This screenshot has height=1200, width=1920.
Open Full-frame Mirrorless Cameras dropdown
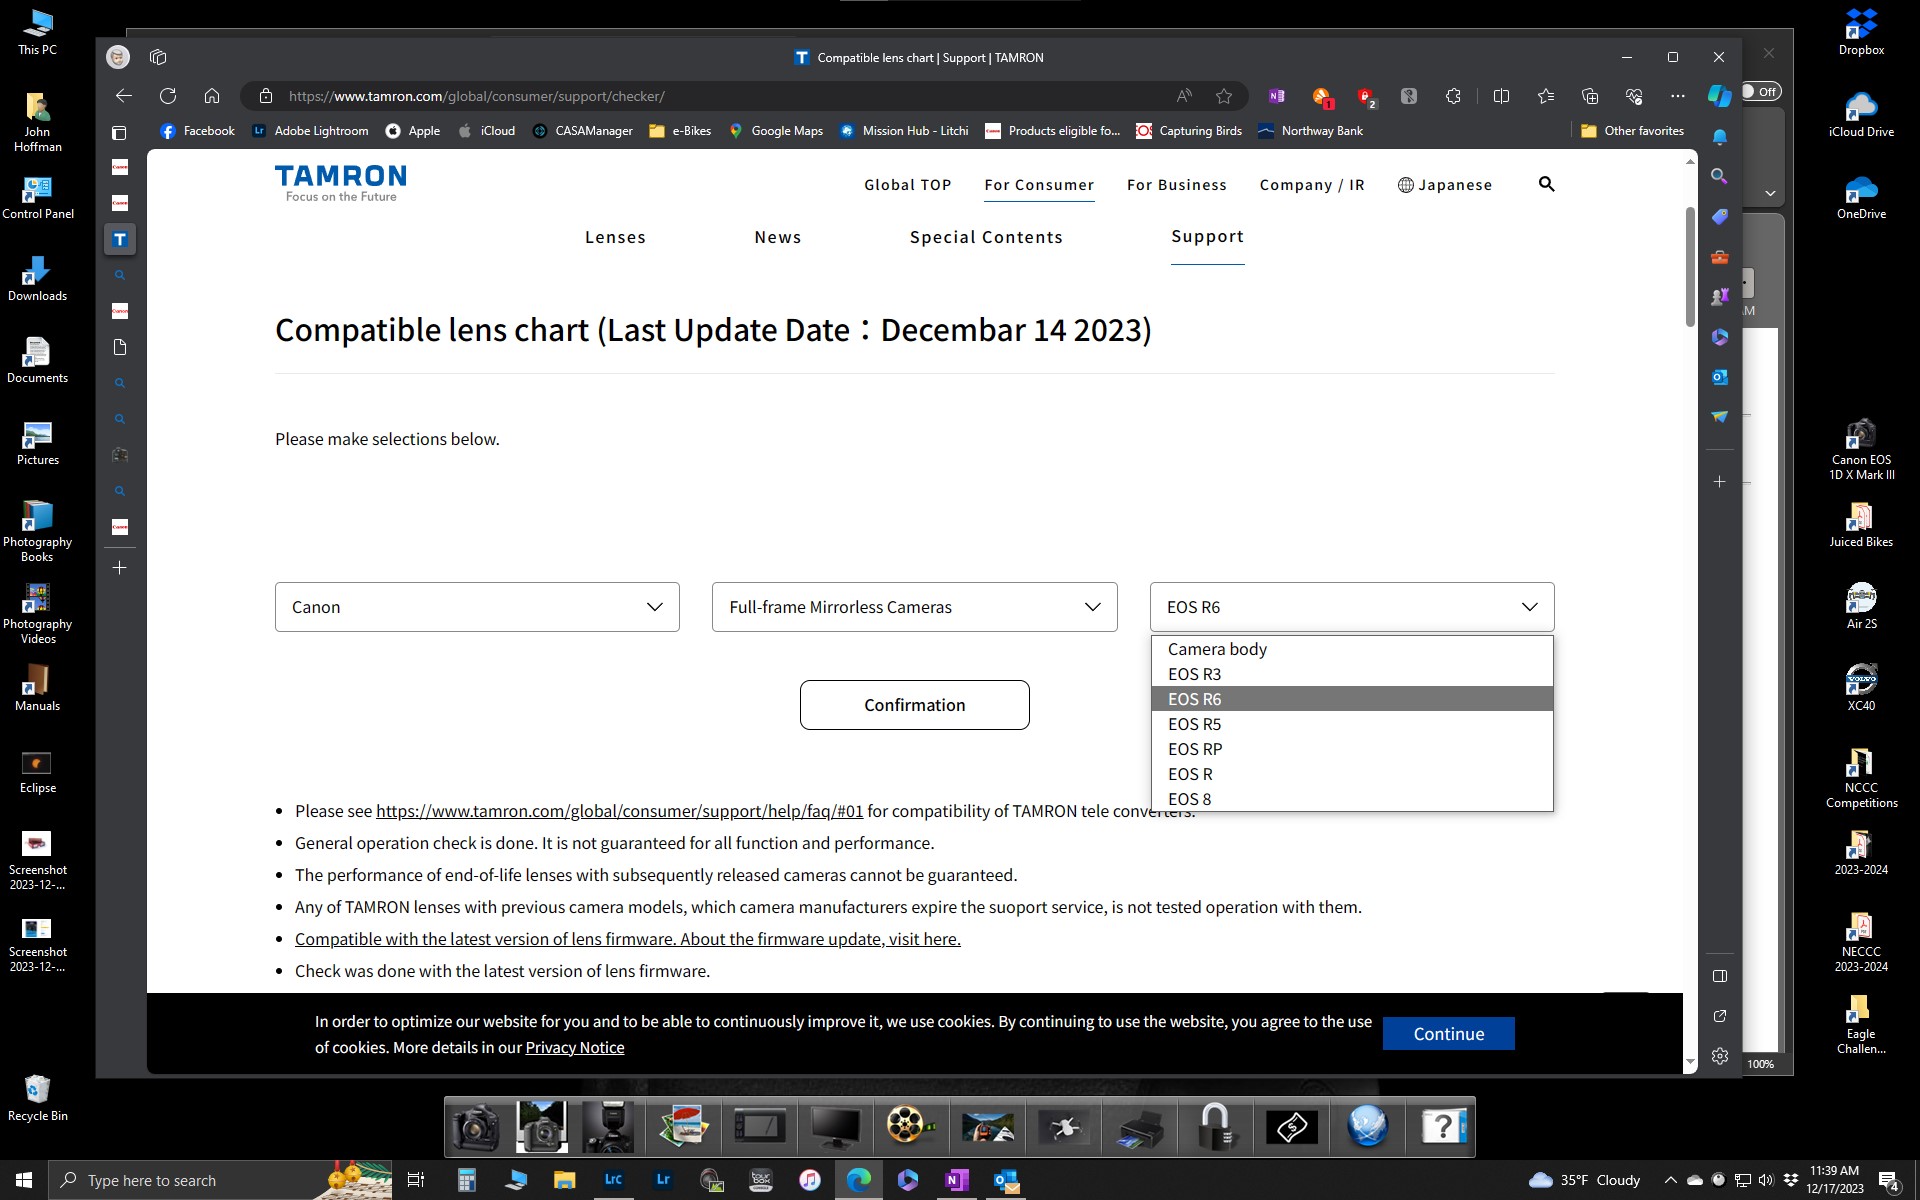(x=914, y=607)
